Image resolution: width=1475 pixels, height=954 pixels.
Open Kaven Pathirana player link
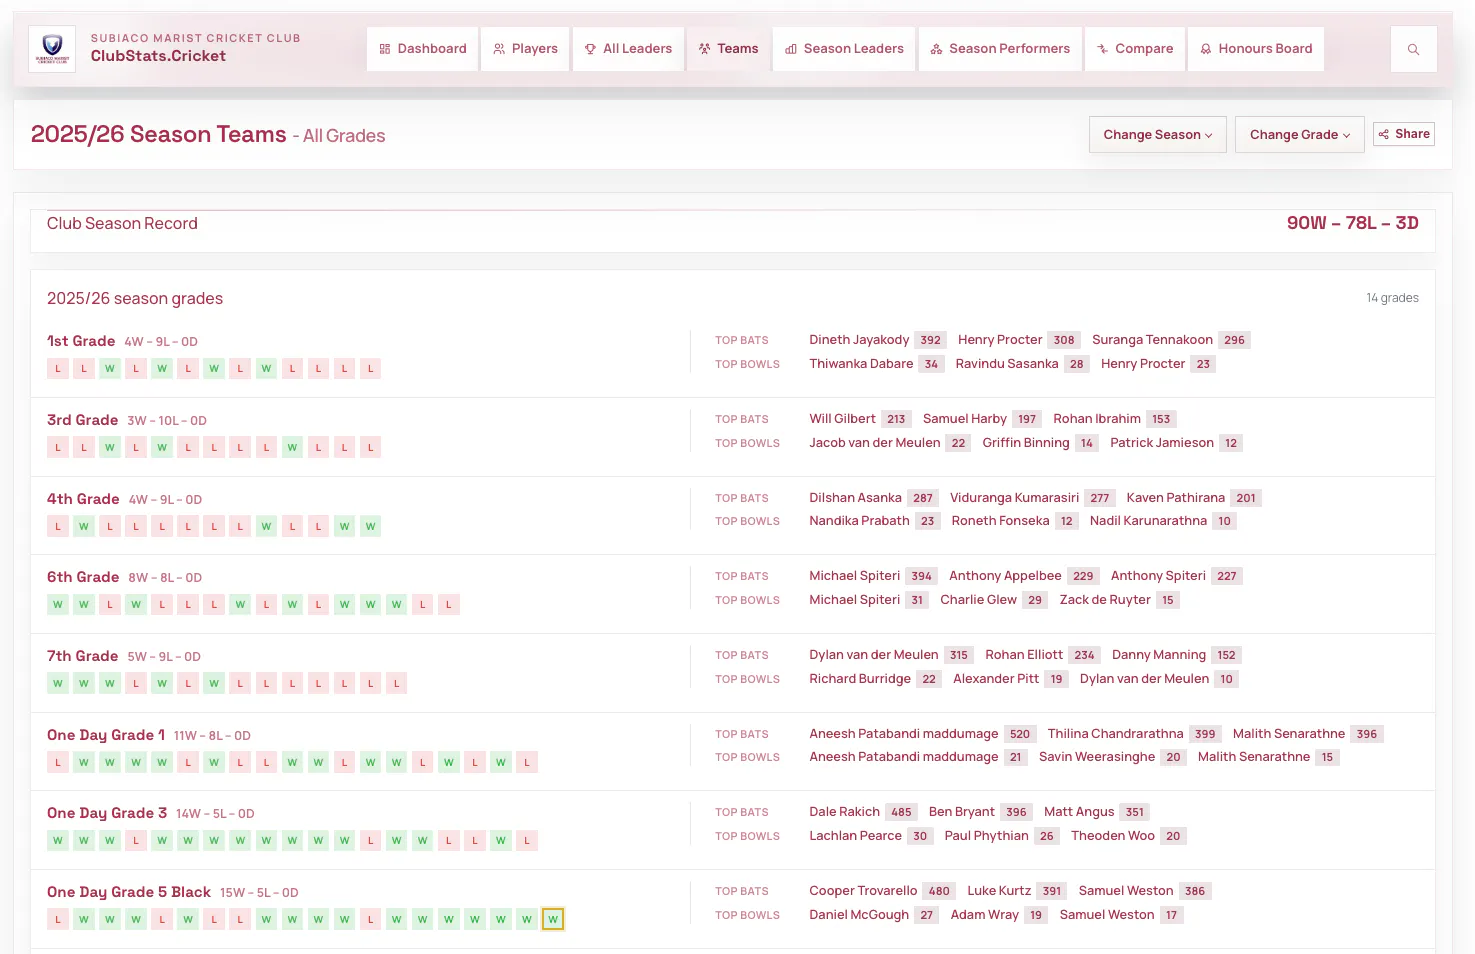(x=1175, y=498)
